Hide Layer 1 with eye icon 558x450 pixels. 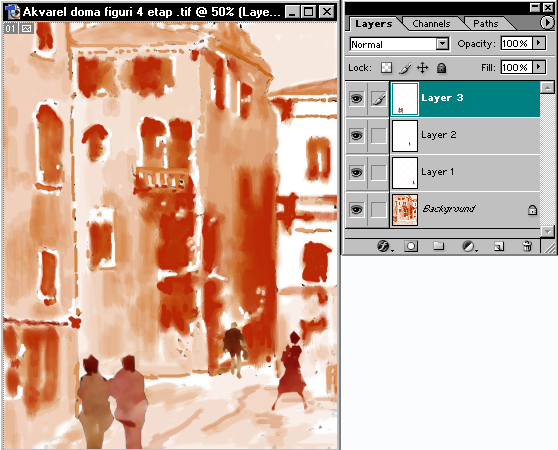(356, 173)
